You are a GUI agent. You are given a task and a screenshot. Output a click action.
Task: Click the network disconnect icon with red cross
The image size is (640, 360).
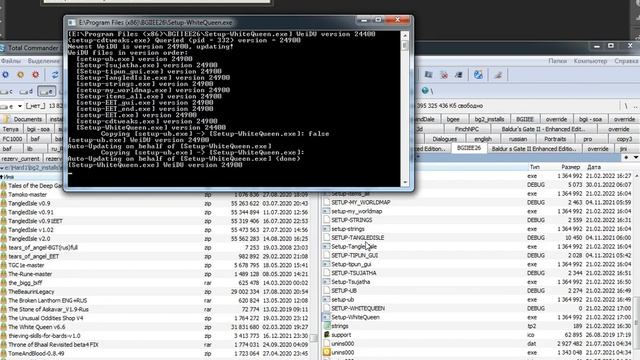(444, 75)
